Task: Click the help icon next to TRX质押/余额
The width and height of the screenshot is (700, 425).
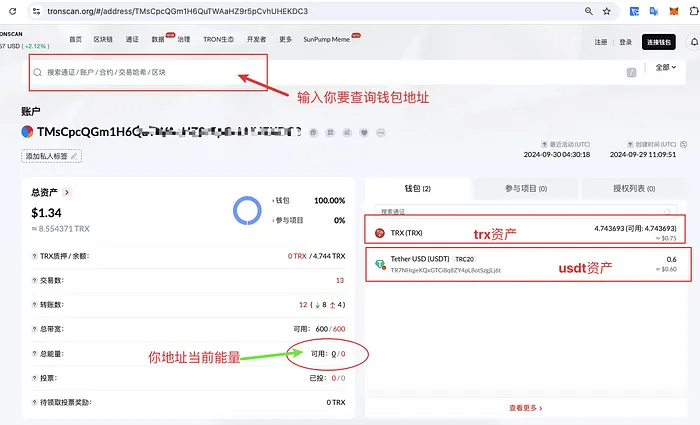Action: (34, 256)
